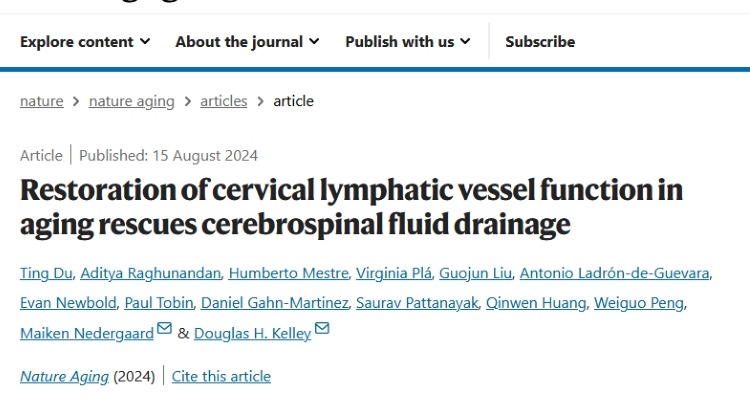The width and height of the screenshot is (750, 400).
Task: Click author Saurav Pattanayak
Action: pyautogui.click(x=420, y=304)
